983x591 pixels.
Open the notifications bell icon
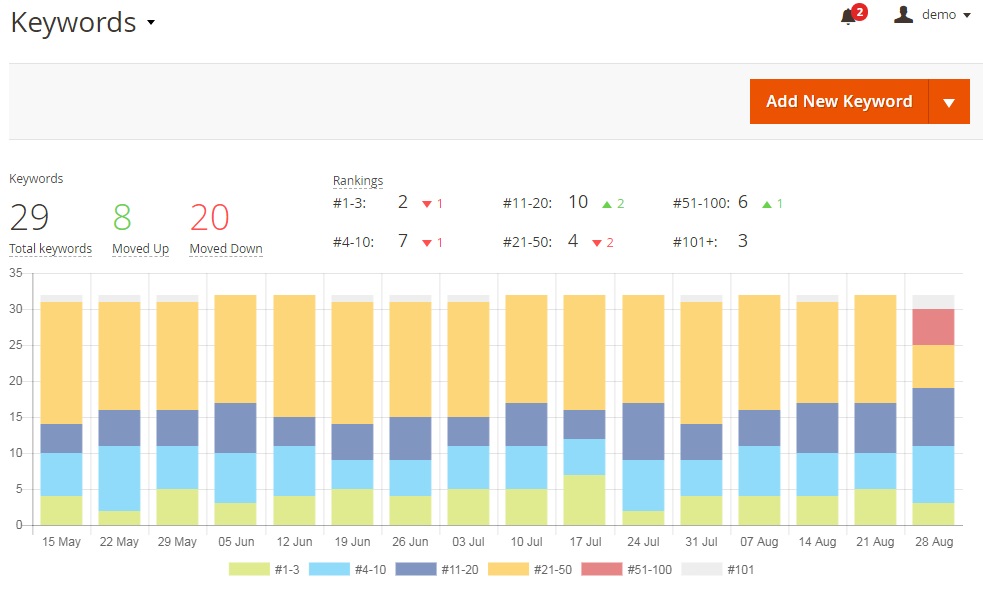(x=849, y=16)
